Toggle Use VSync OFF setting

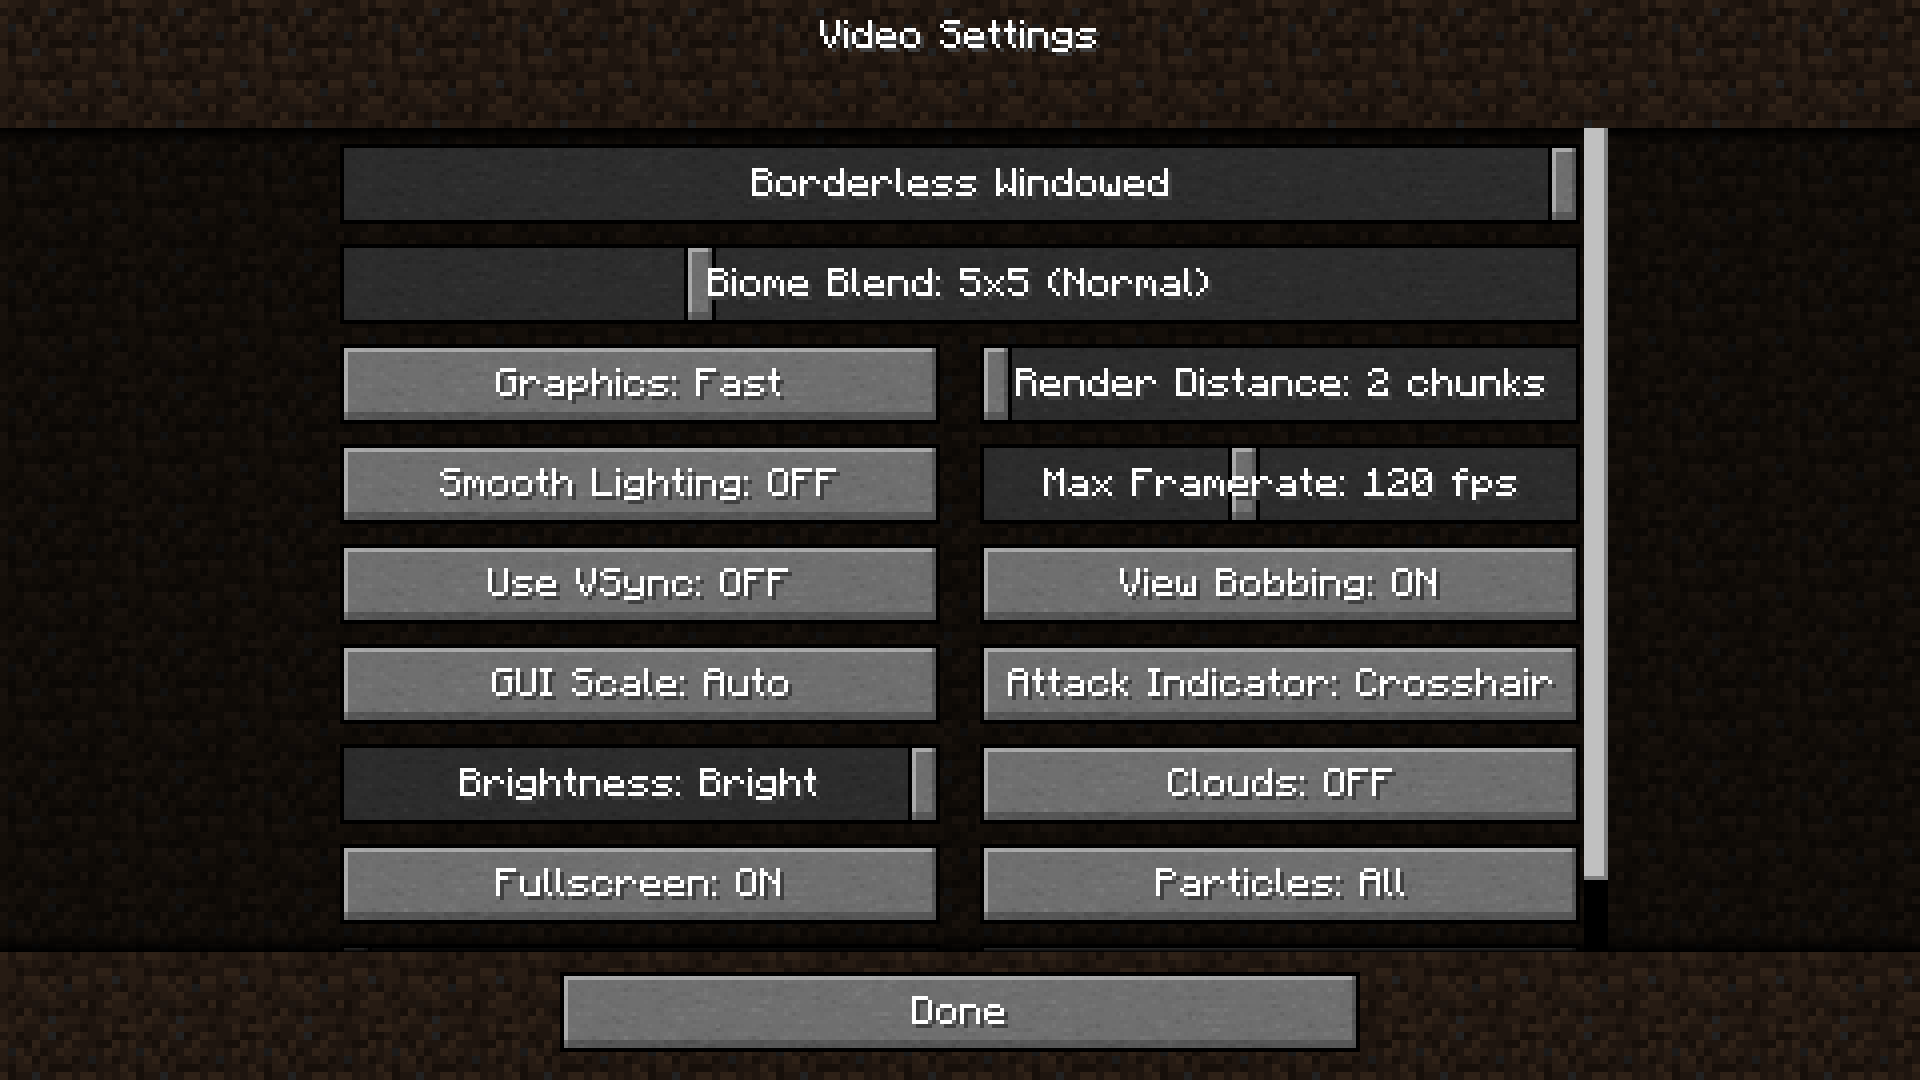click(640, 583)
